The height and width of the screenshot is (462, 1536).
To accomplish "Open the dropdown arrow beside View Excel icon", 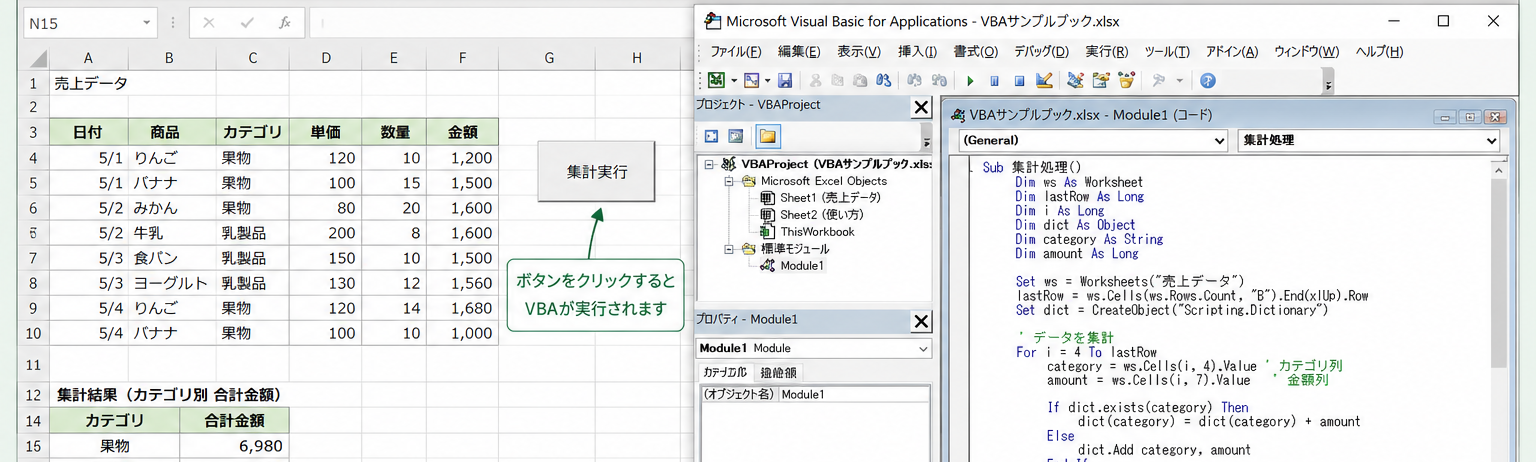I will [x=733, y=80].
